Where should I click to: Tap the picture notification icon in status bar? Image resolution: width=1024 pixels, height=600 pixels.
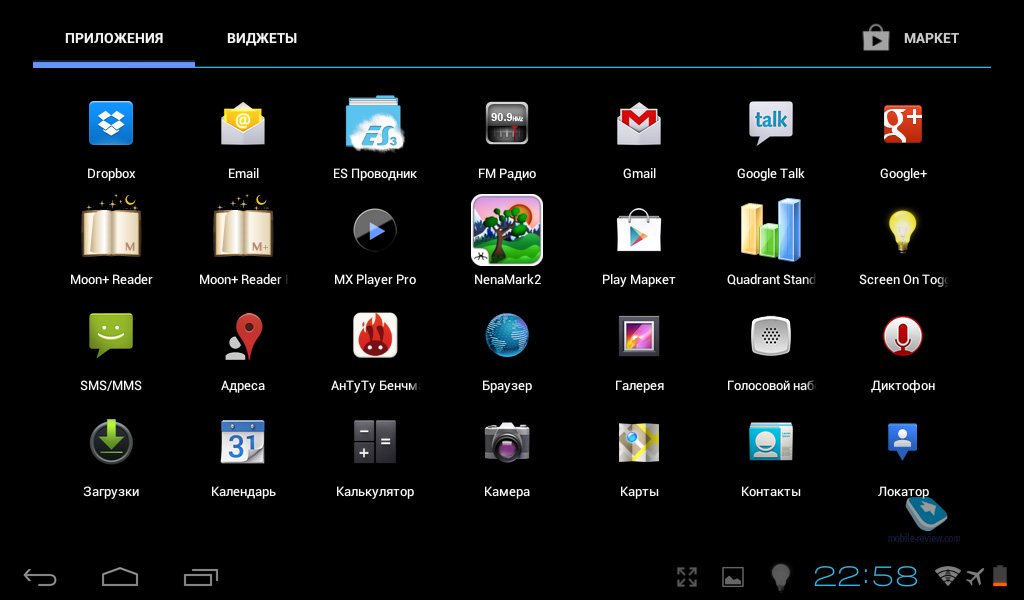[x=733, y=577]
